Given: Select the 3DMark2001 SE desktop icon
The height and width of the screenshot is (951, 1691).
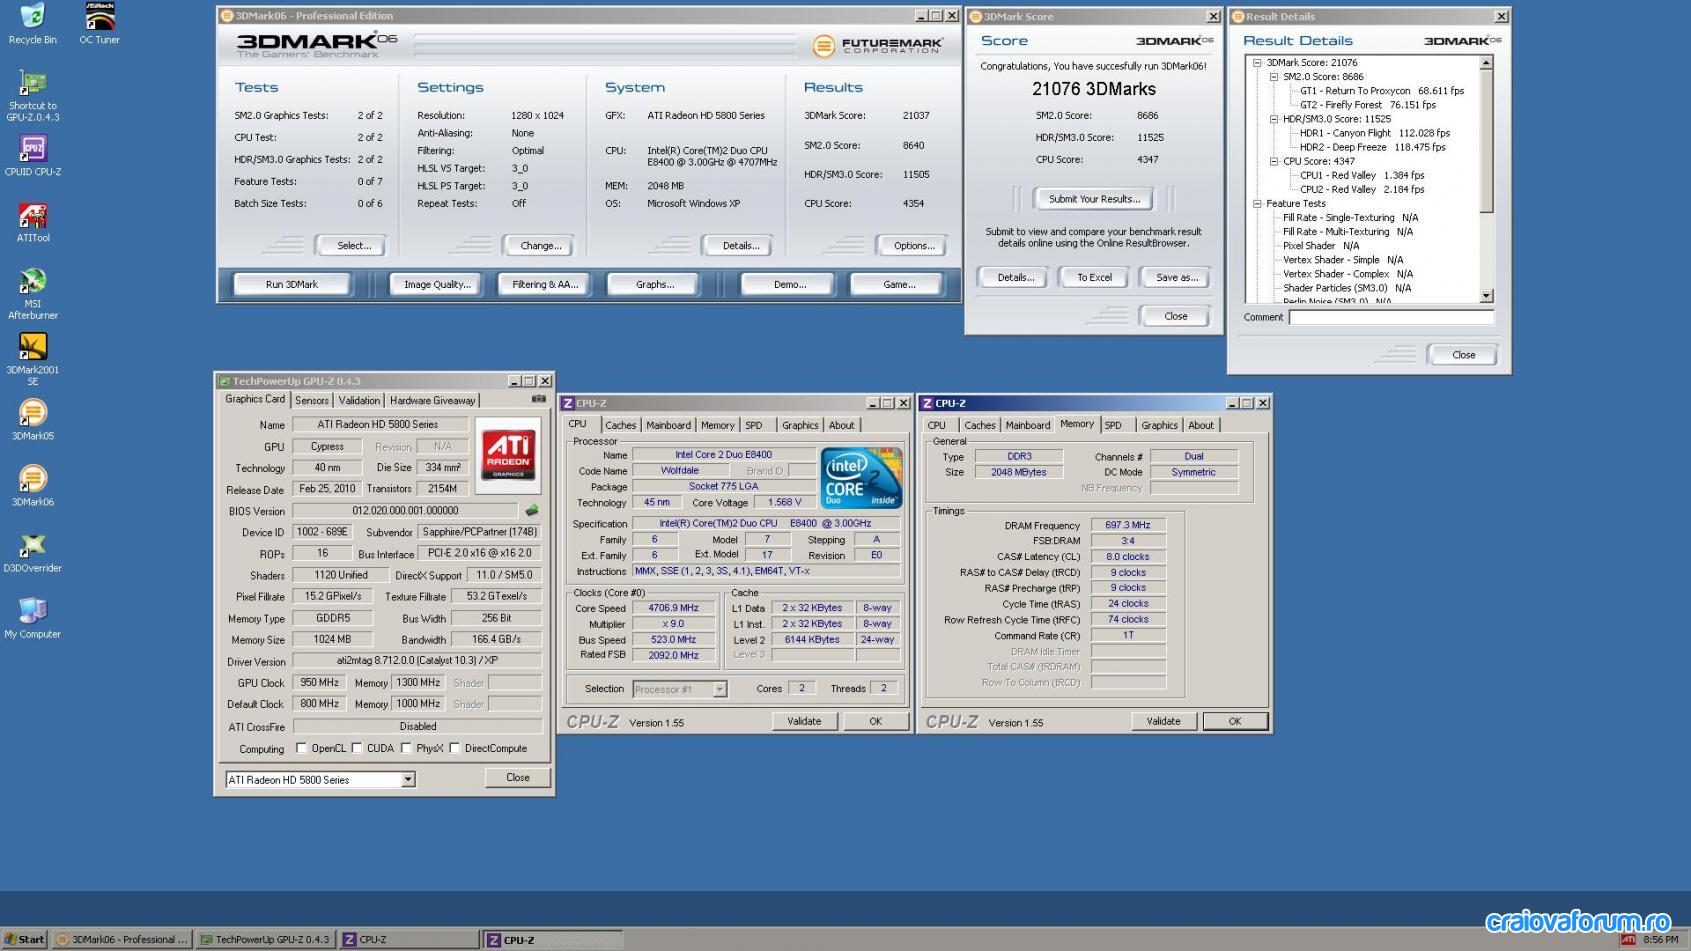Looking at the screenshot, I should pyautogui.click(x=32, y=360).
